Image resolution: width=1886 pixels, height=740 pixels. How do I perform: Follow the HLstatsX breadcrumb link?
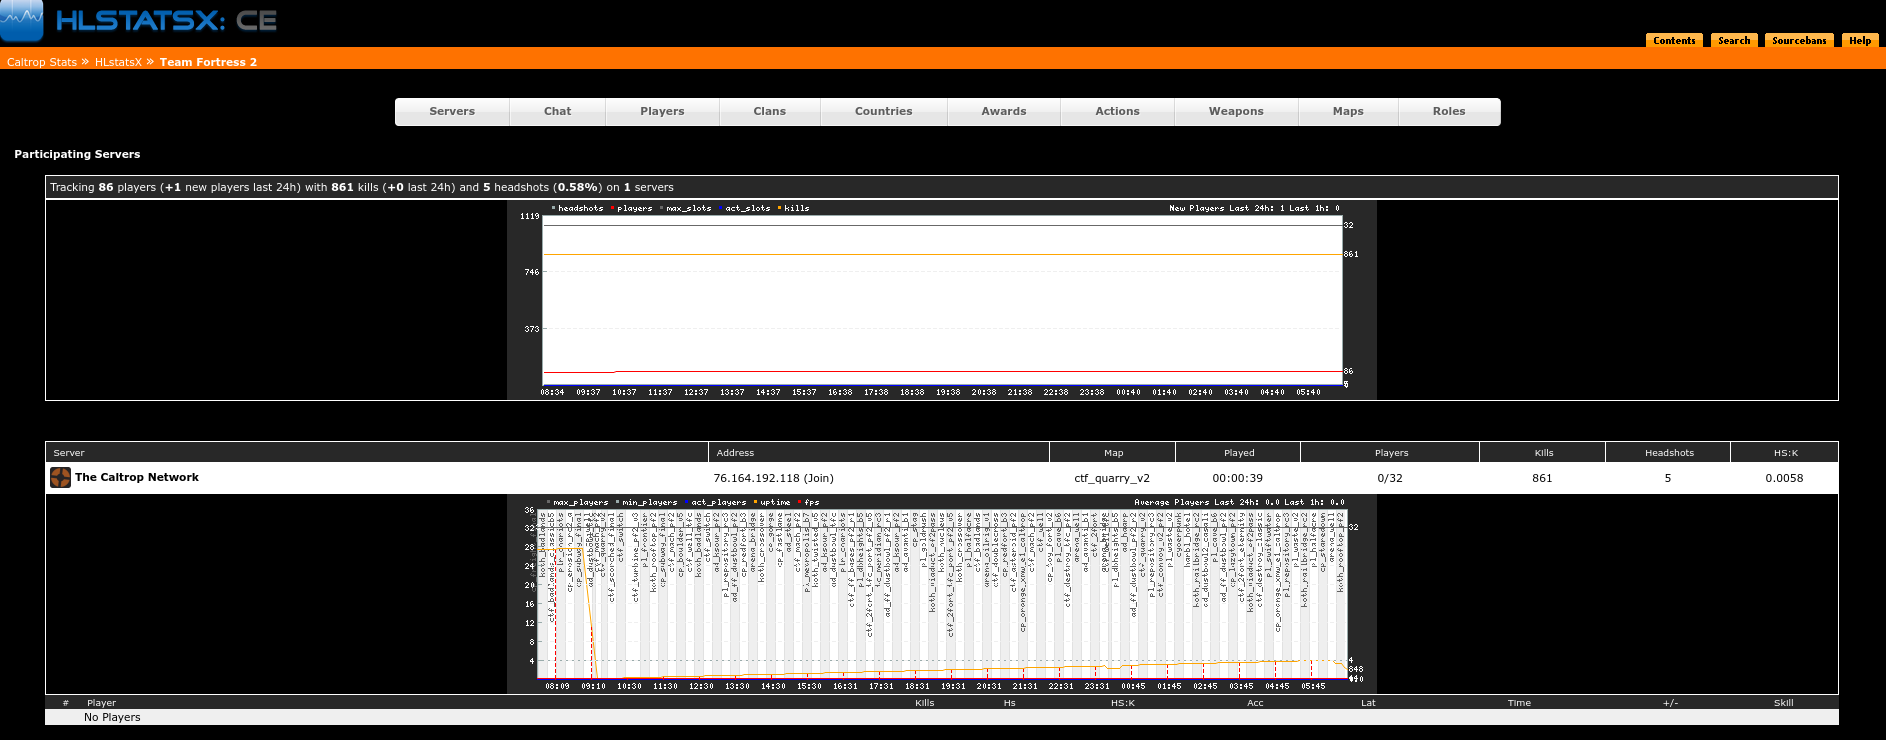coord(118,62)
